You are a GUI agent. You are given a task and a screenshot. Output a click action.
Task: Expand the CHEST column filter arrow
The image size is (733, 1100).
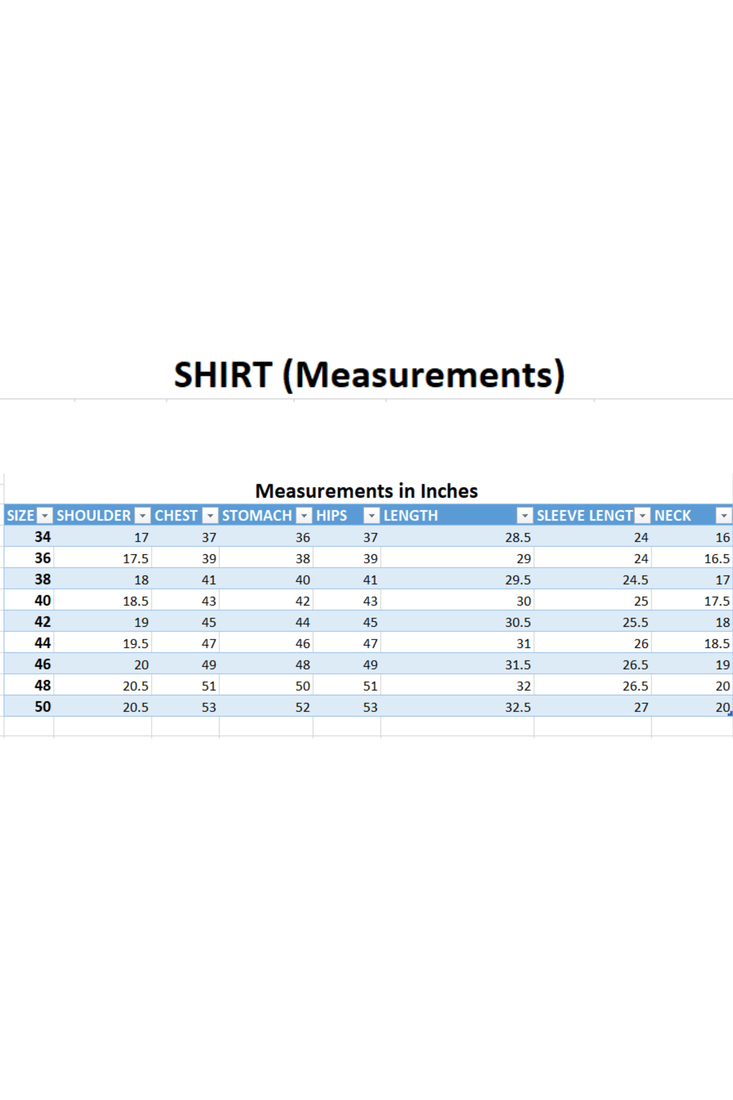(209, 516)
